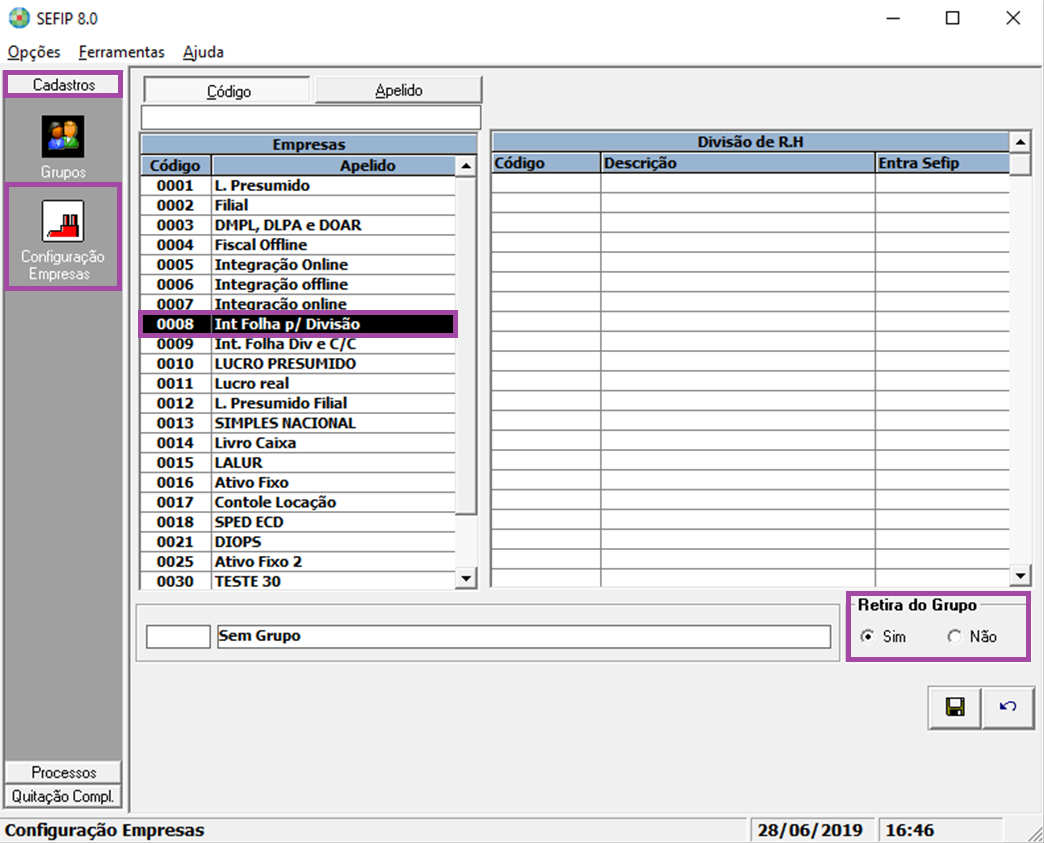Select company 0004 Fiscal Offline

pyautogui.click(x=298, y=245)
